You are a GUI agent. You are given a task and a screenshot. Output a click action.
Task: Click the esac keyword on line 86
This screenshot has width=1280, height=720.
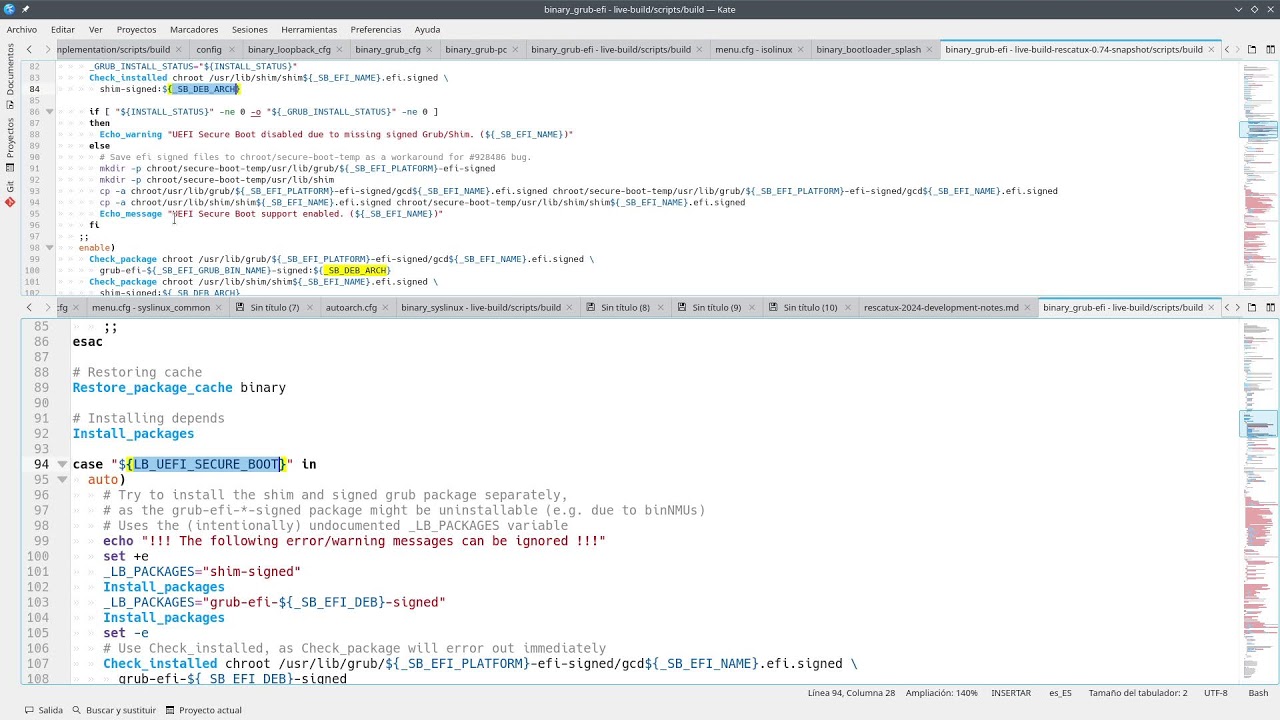[87, 341]
